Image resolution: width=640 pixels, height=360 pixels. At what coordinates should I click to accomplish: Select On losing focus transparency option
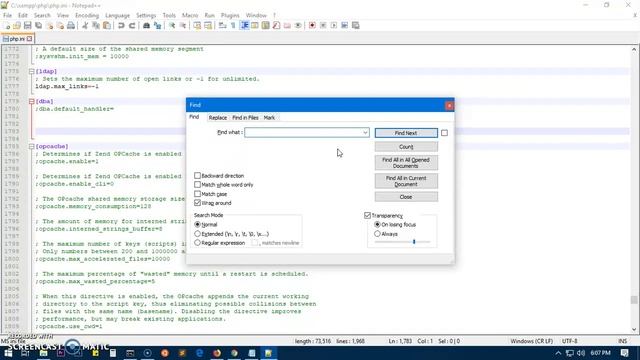(377, 224)
